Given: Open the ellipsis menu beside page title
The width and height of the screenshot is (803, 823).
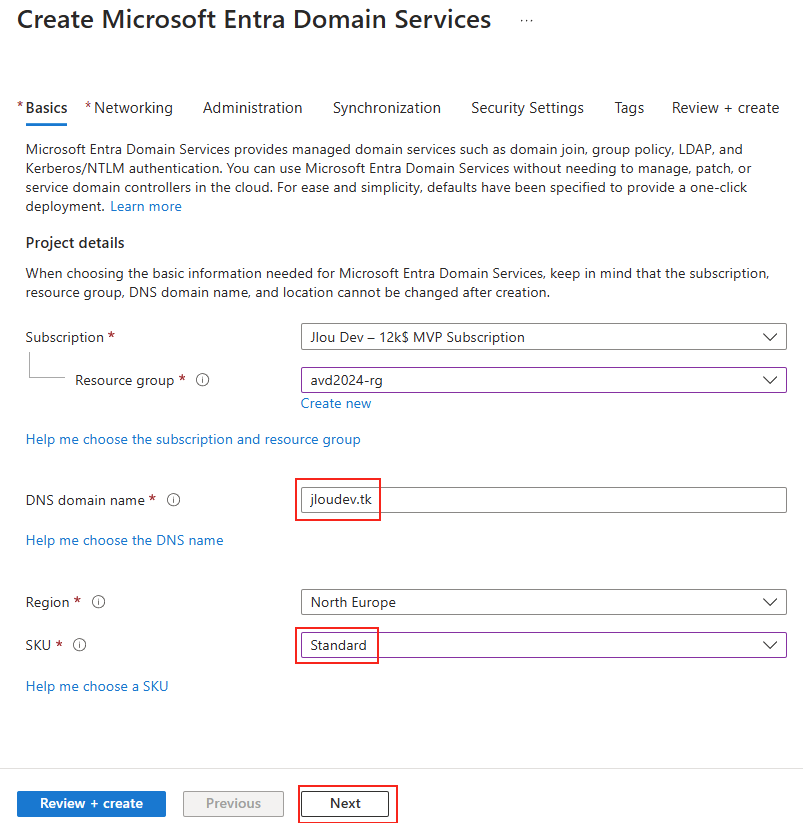Looking at the screenshot, I should coord(526,21).
